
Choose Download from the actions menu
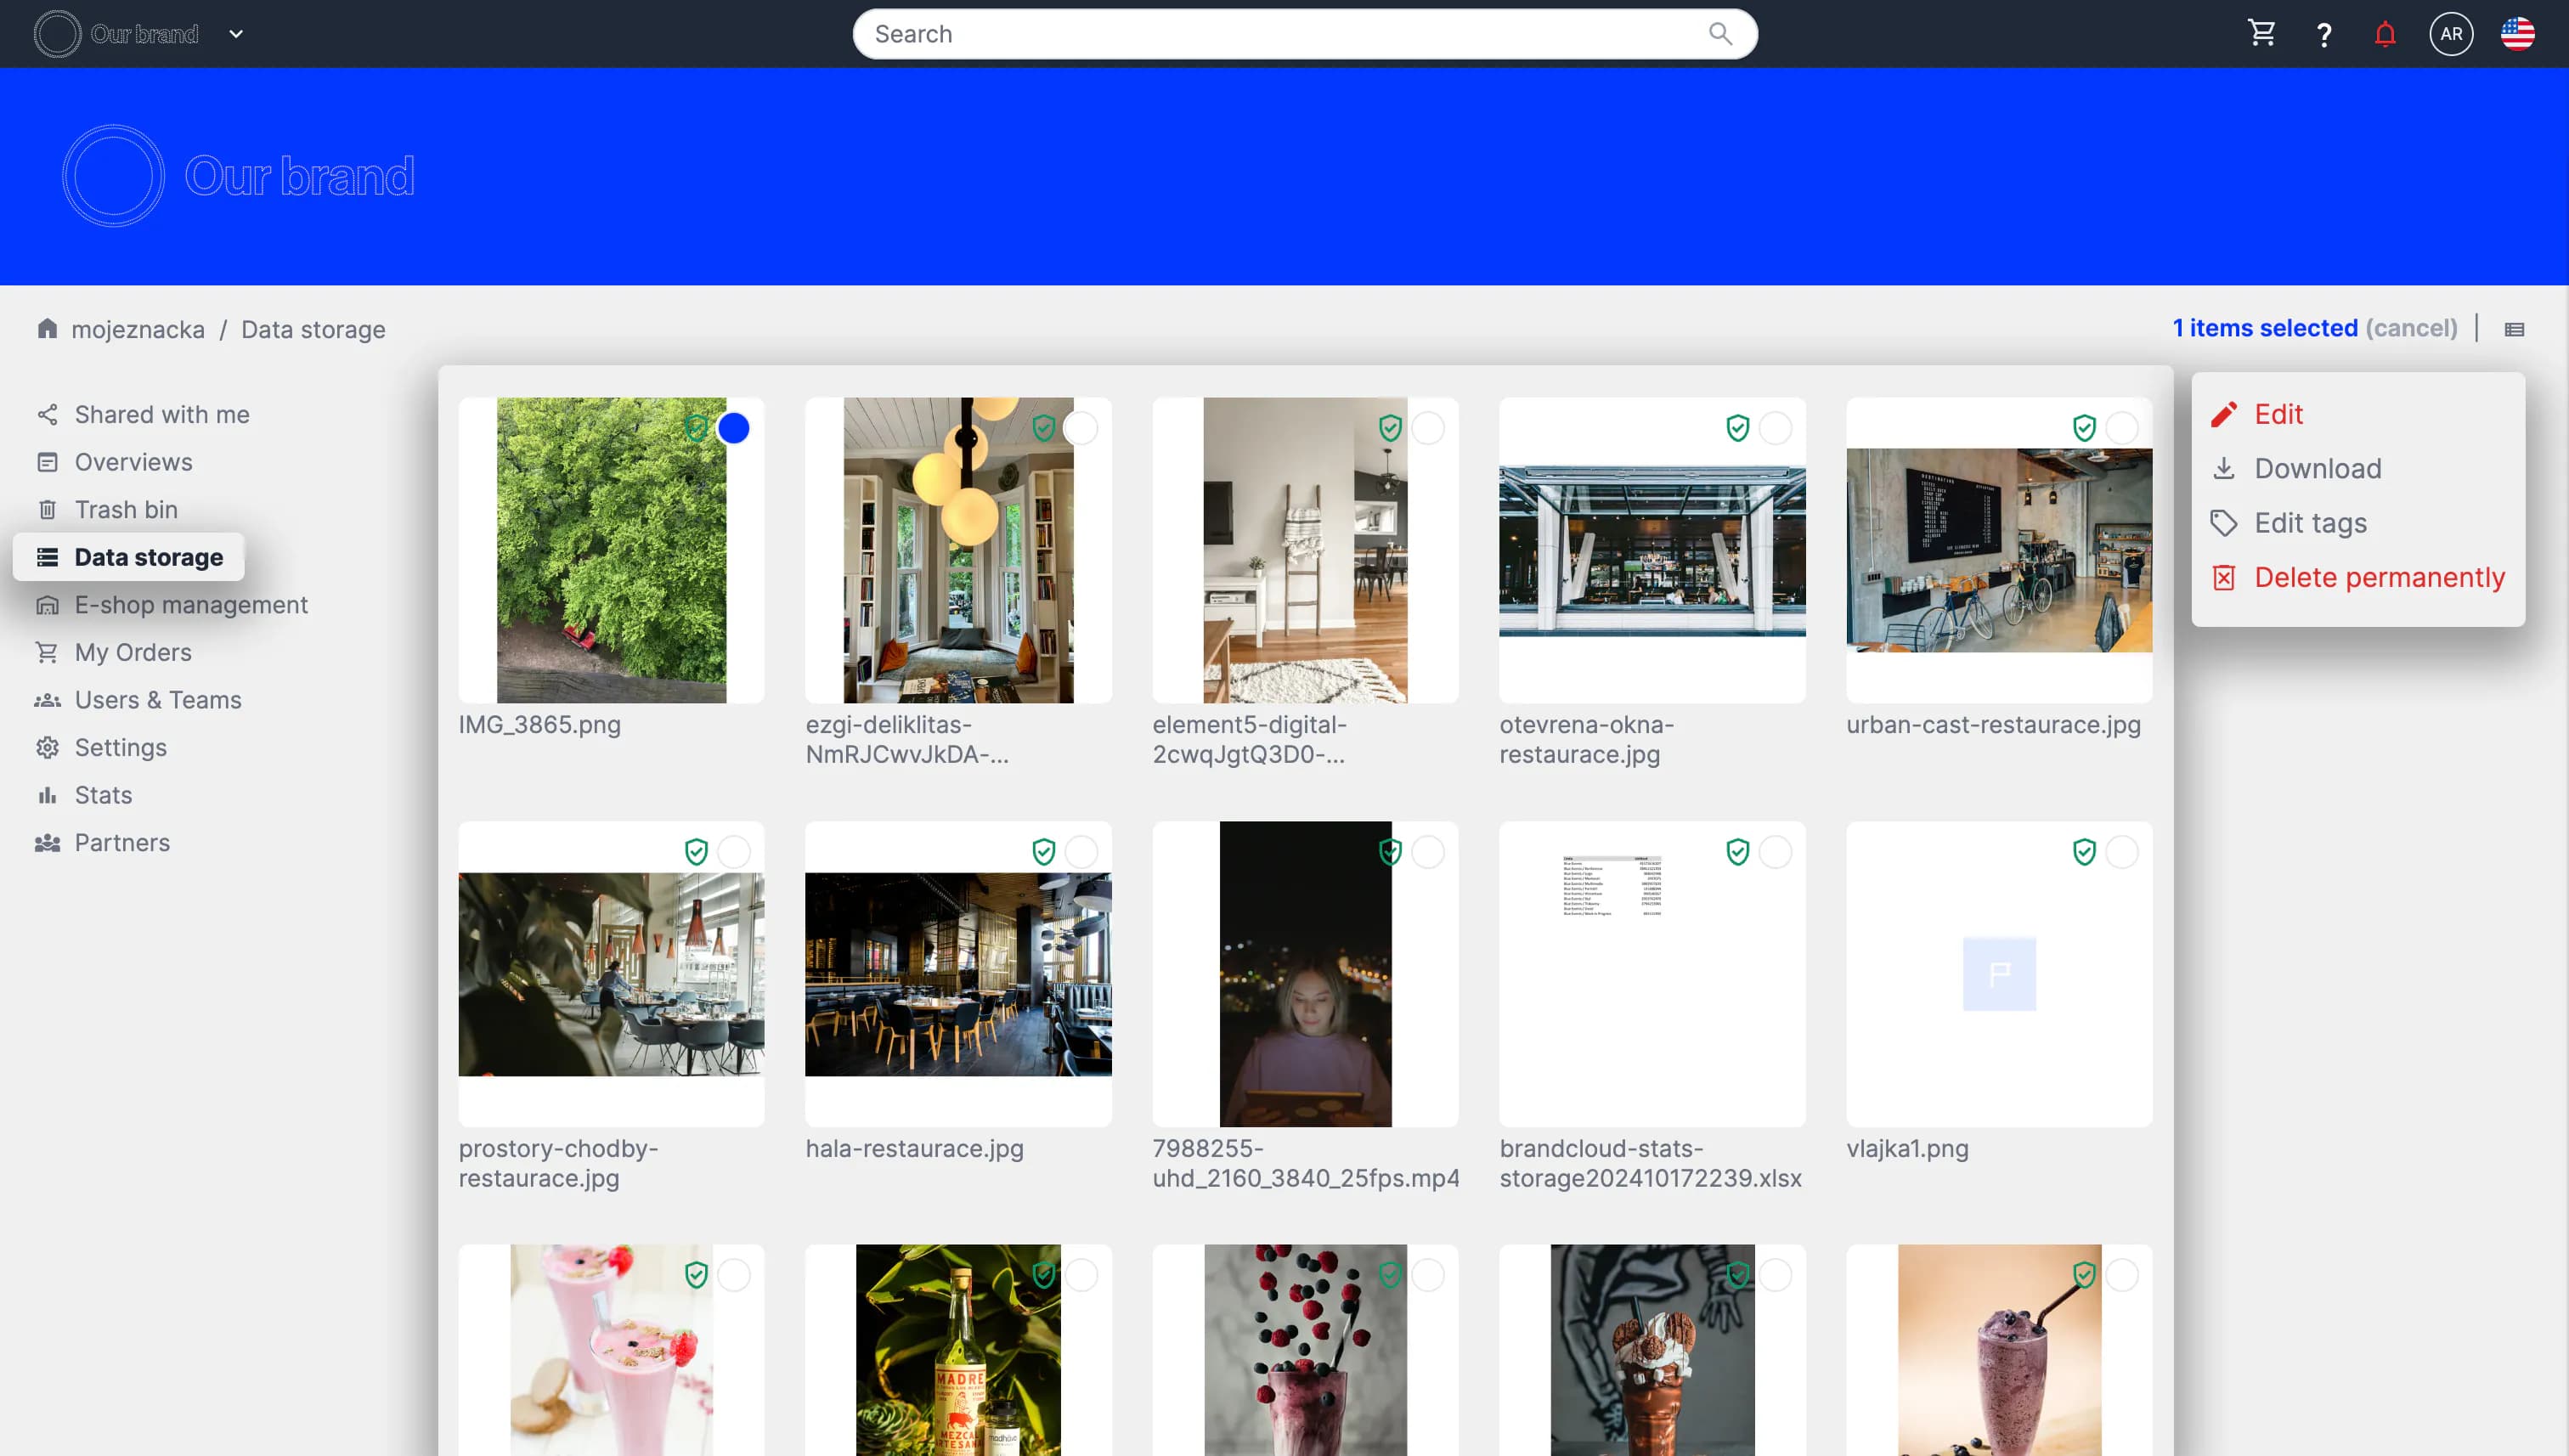pos(2317,468)
